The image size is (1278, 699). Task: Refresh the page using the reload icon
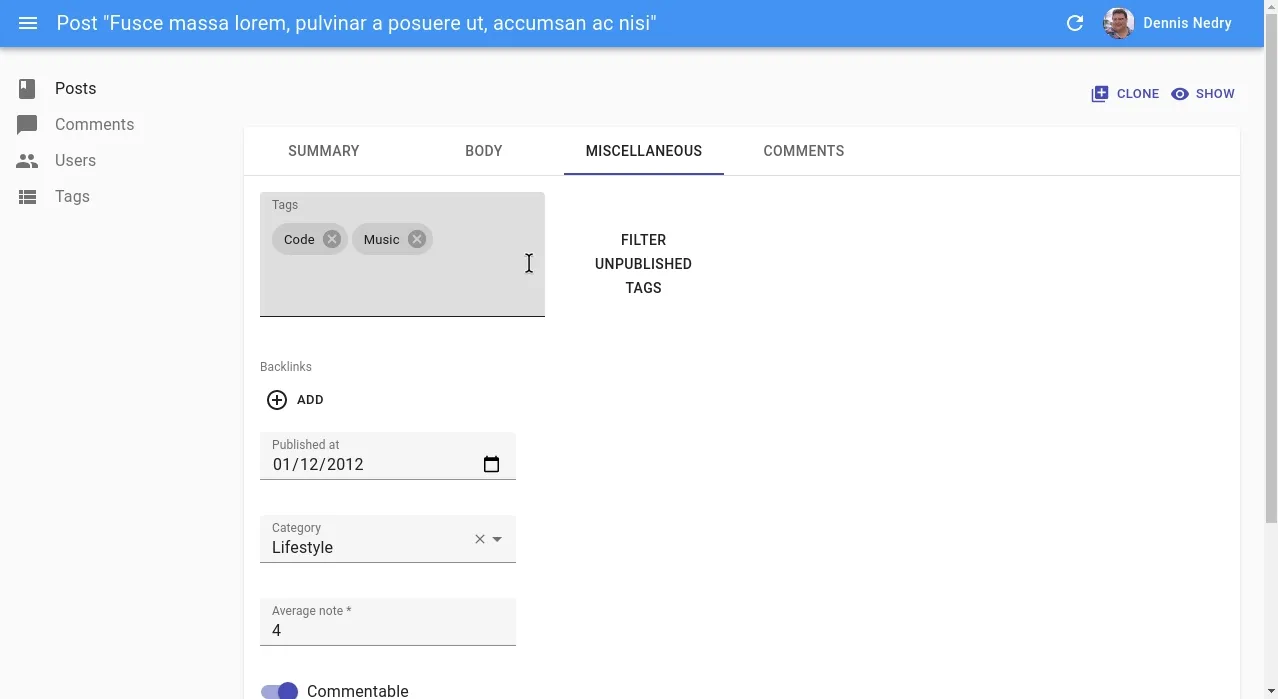[x=1075, y=22]
